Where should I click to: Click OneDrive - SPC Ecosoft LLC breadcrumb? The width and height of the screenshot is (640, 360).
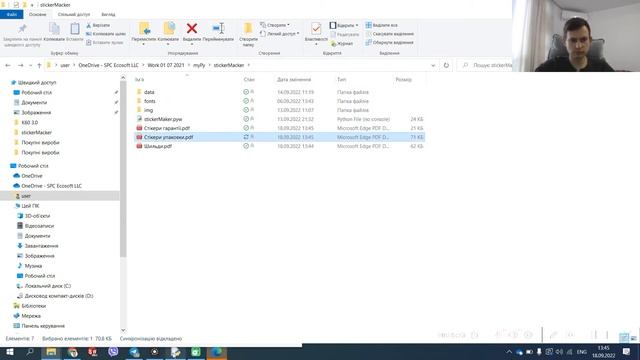click(x=109, y=65)
